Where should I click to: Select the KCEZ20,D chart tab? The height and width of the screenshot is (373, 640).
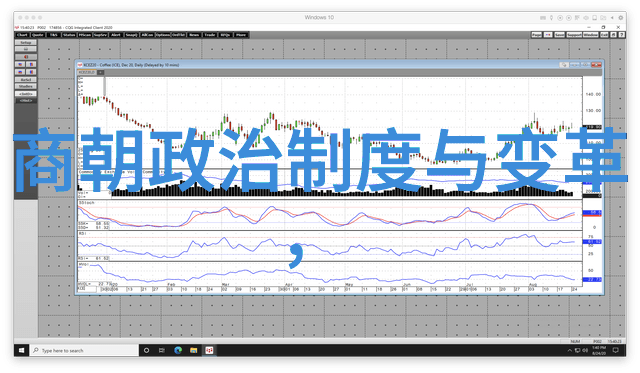(87, 72)
